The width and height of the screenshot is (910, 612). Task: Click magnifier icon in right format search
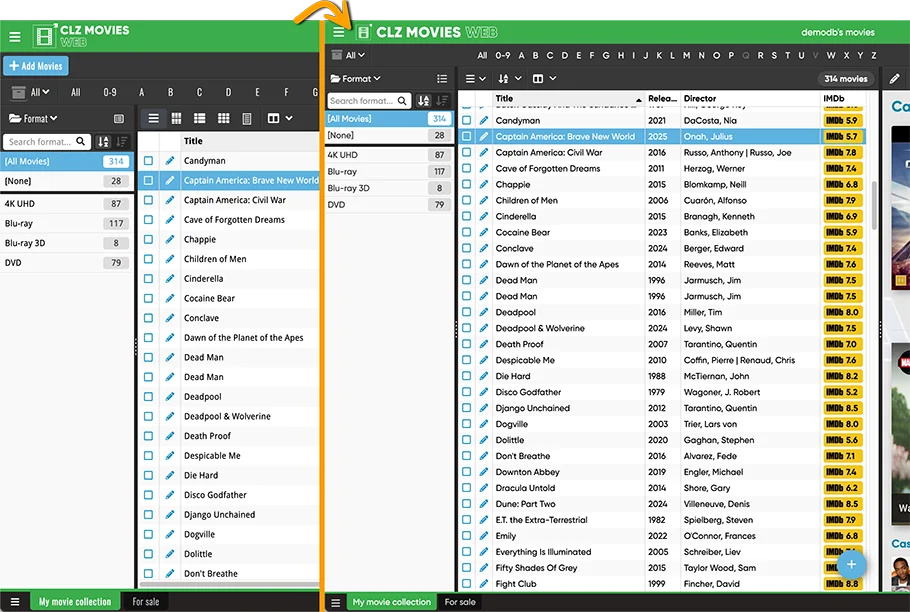(402, 101)
